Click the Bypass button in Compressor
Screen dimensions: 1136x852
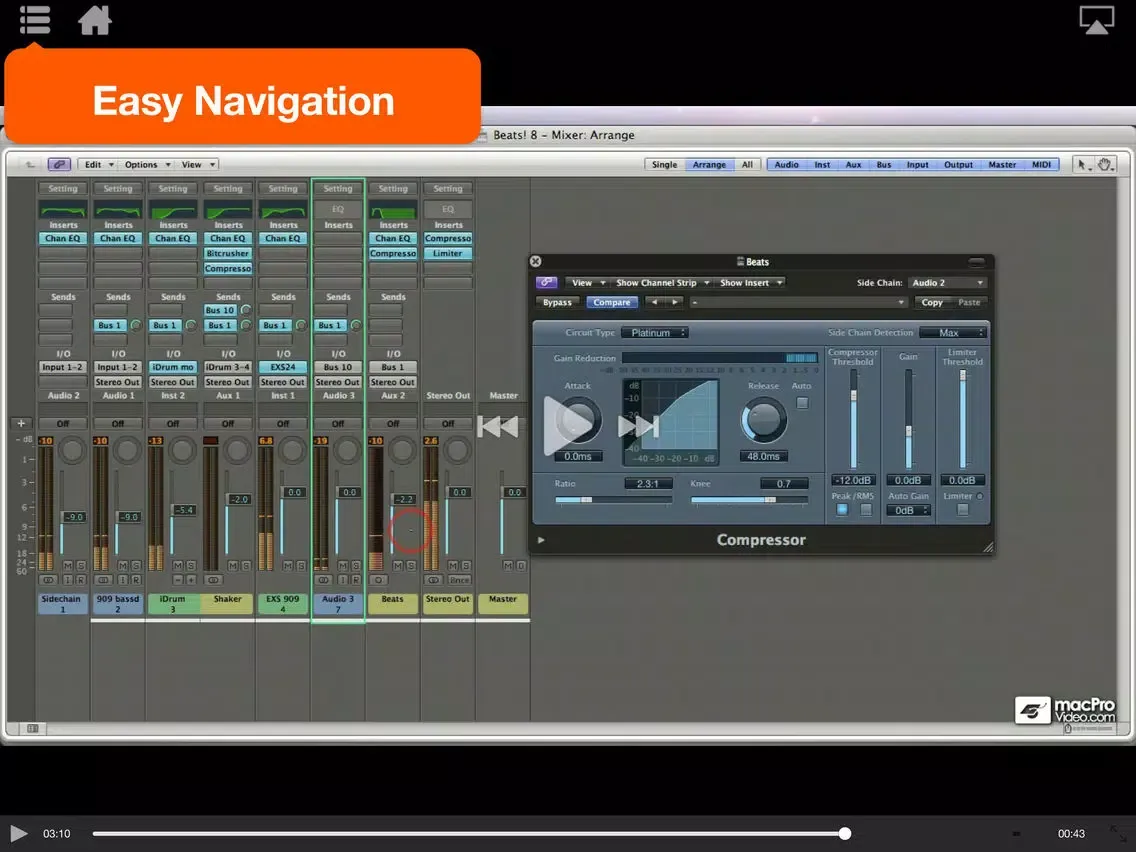(557, 303)
